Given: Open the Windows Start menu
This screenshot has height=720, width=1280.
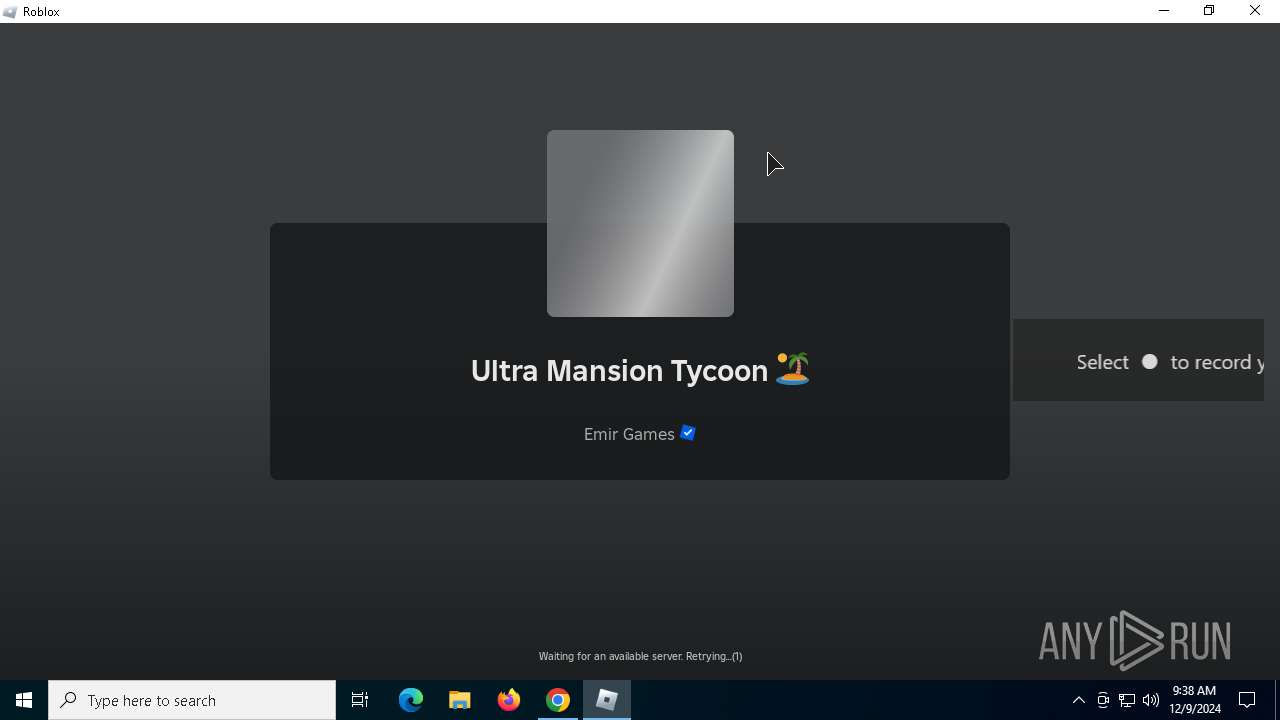Looking at the screenshot, I should (24, 700).
